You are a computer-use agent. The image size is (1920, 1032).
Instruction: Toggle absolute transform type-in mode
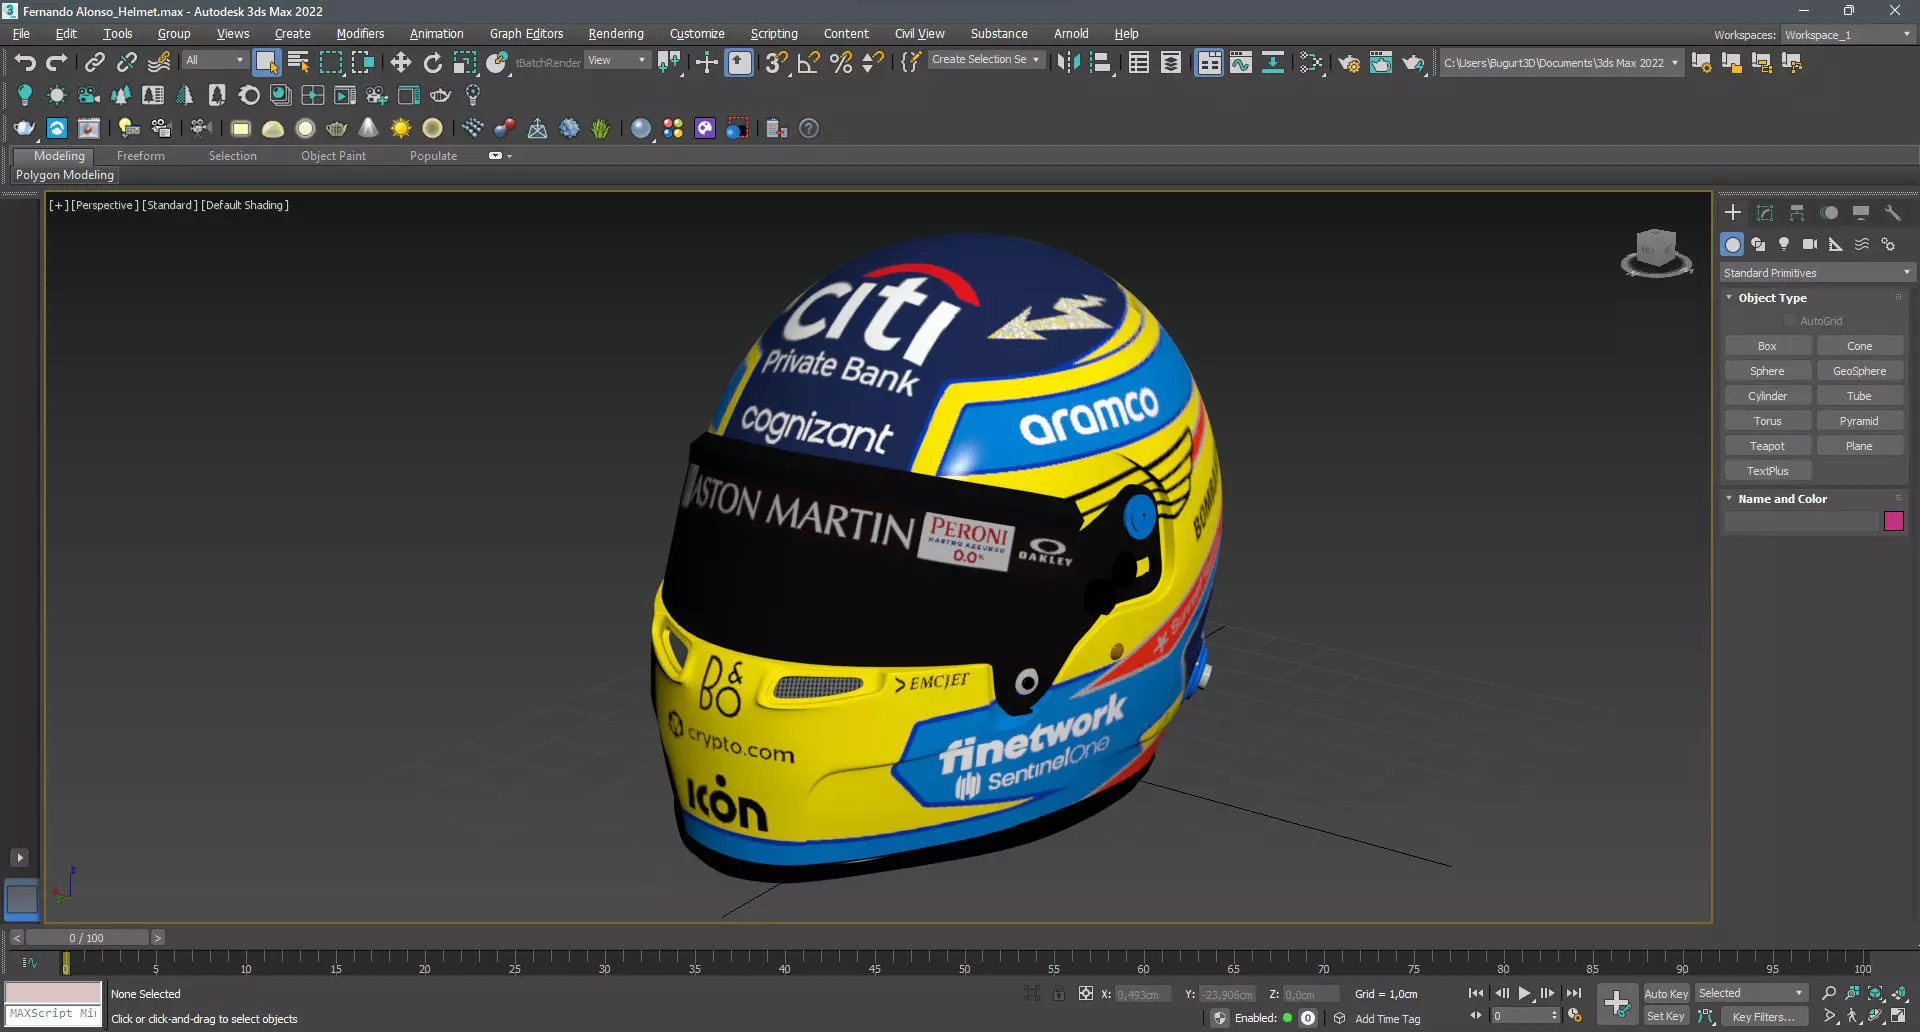(1086, 994)
